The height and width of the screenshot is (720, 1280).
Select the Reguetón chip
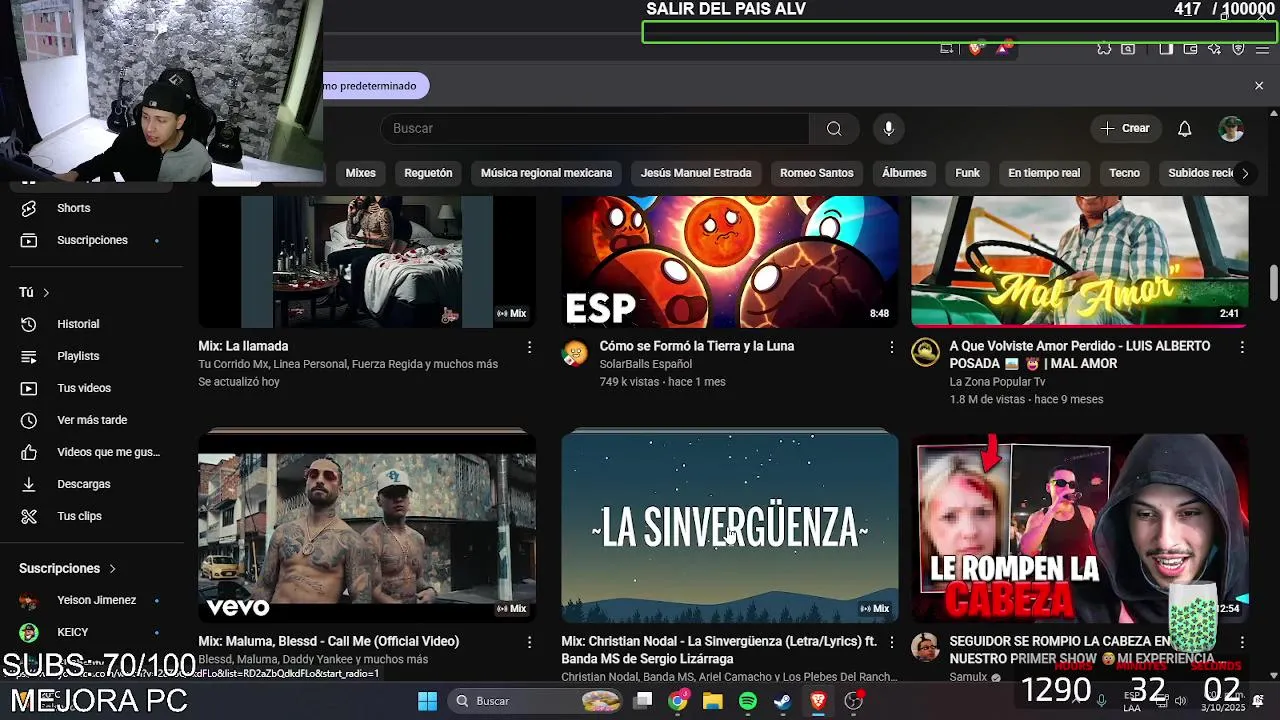point(428,173)
